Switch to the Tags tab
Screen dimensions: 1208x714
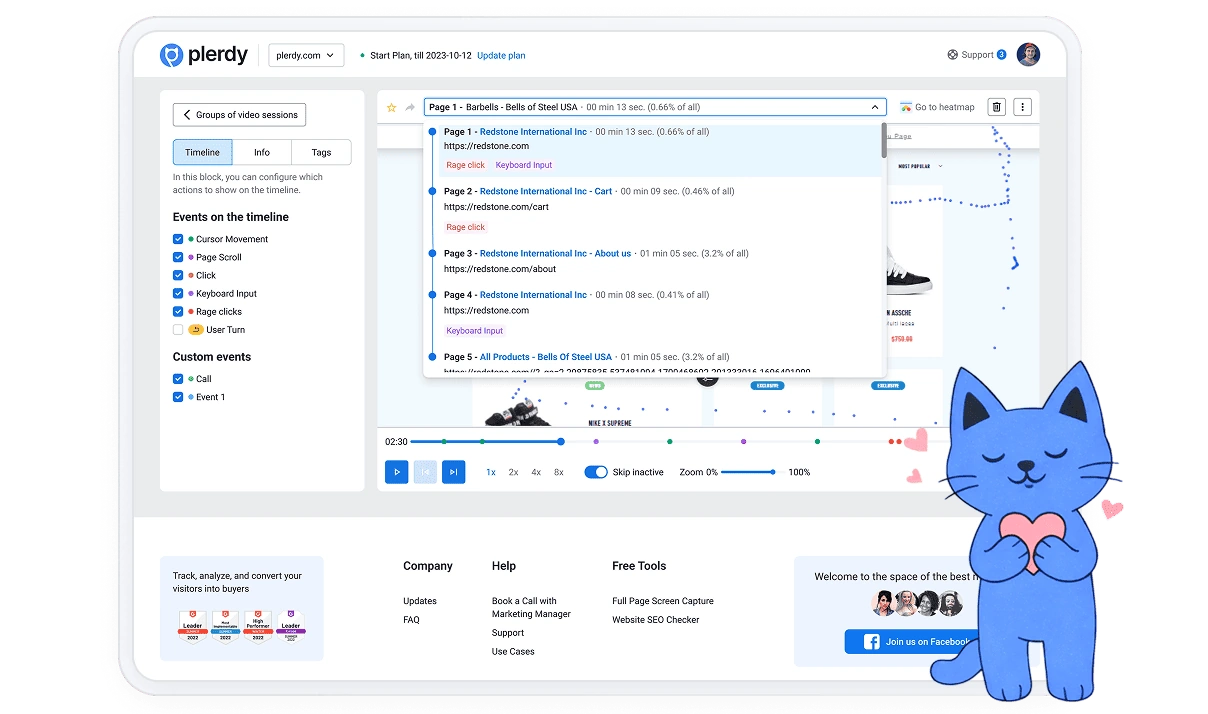coord(321,152)
